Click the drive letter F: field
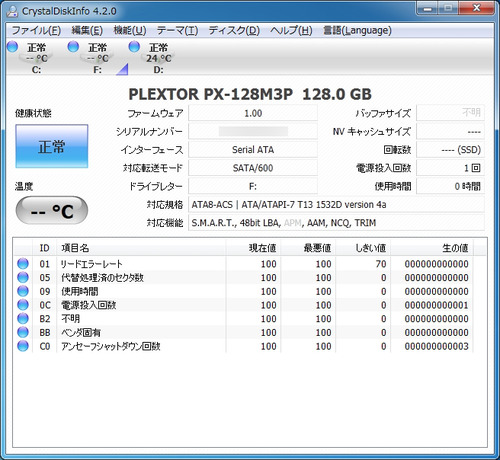Viewport: 500px width, 460px height. (x=253, y=186)
